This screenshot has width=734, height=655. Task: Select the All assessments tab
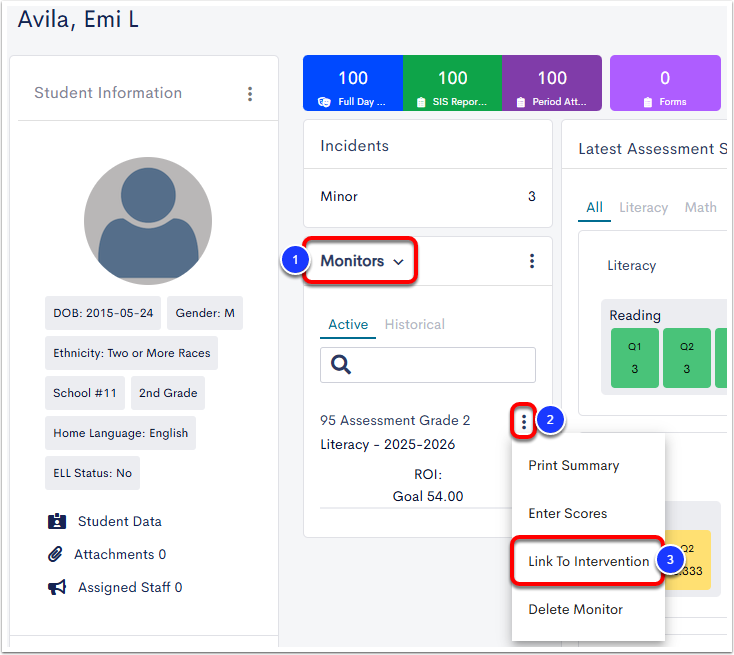tap(595, 207)
